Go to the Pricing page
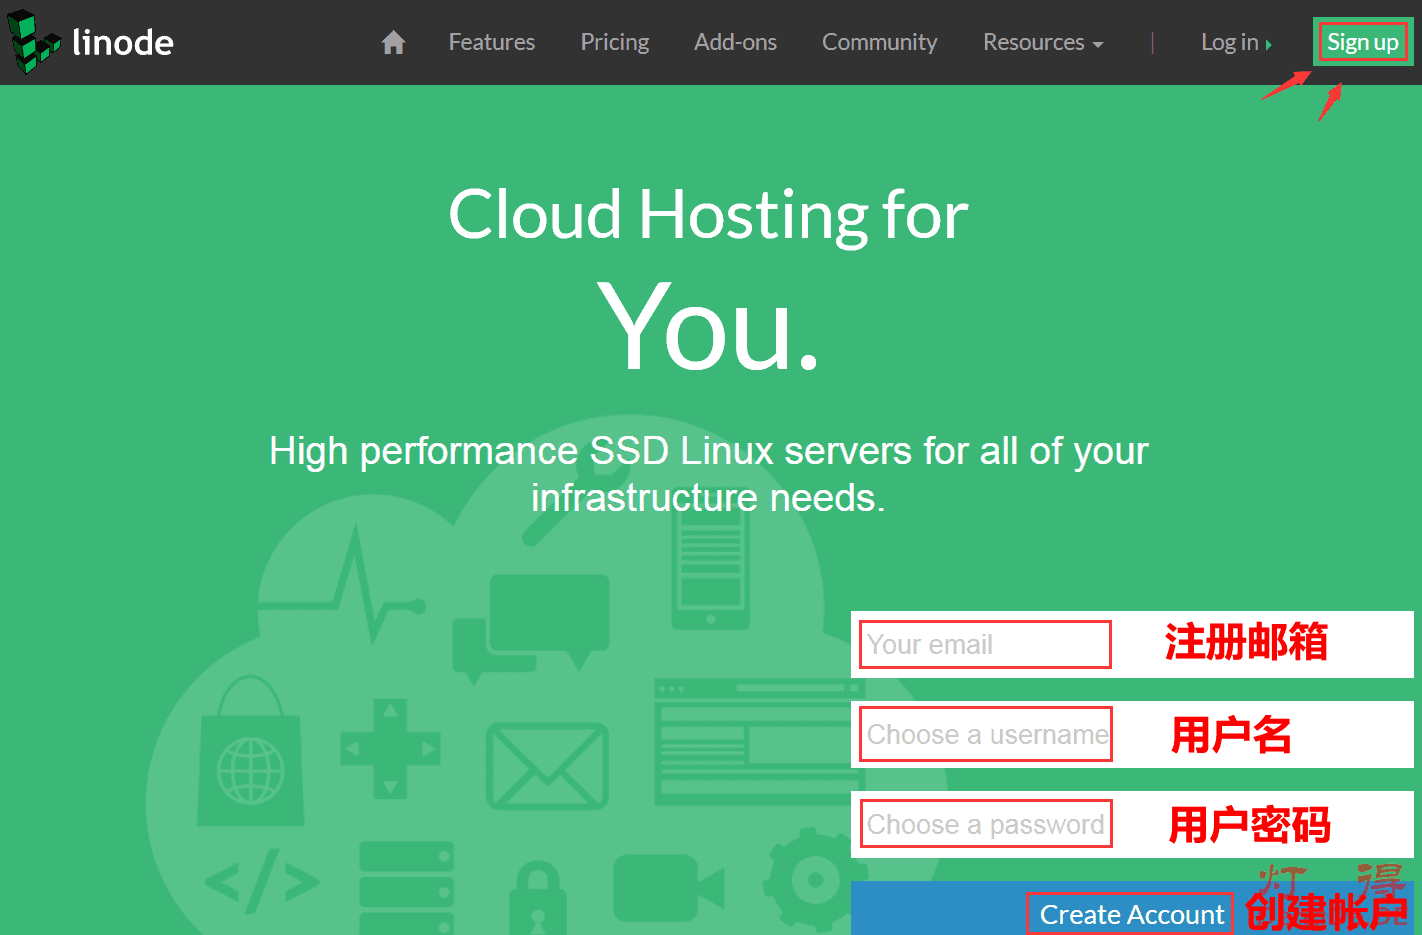 [614, 42]
